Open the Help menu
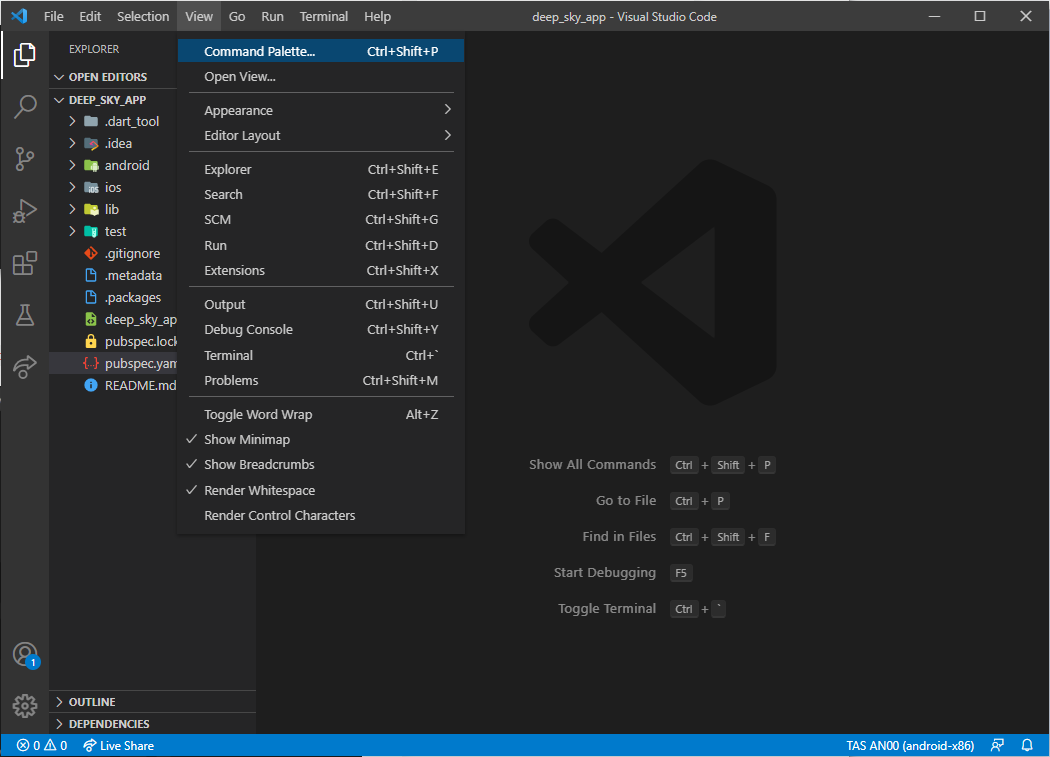Image resolution: width=1050 pixels, height=757 pixels. (x=377, y=16)
